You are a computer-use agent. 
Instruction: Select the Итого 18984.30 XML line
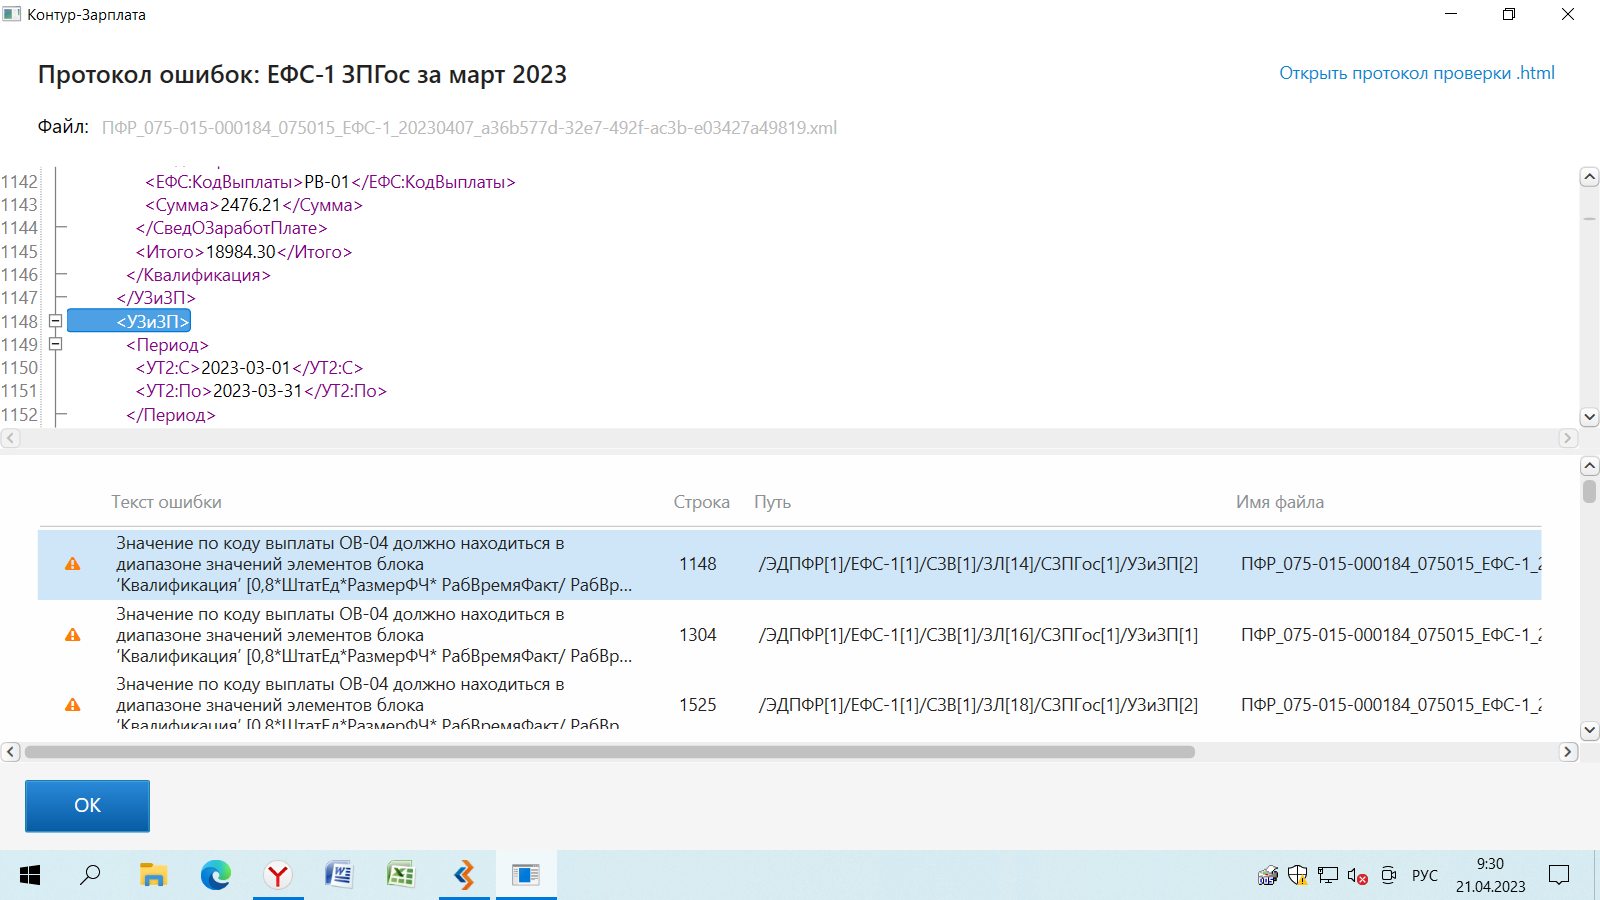(x=244, y=252)
